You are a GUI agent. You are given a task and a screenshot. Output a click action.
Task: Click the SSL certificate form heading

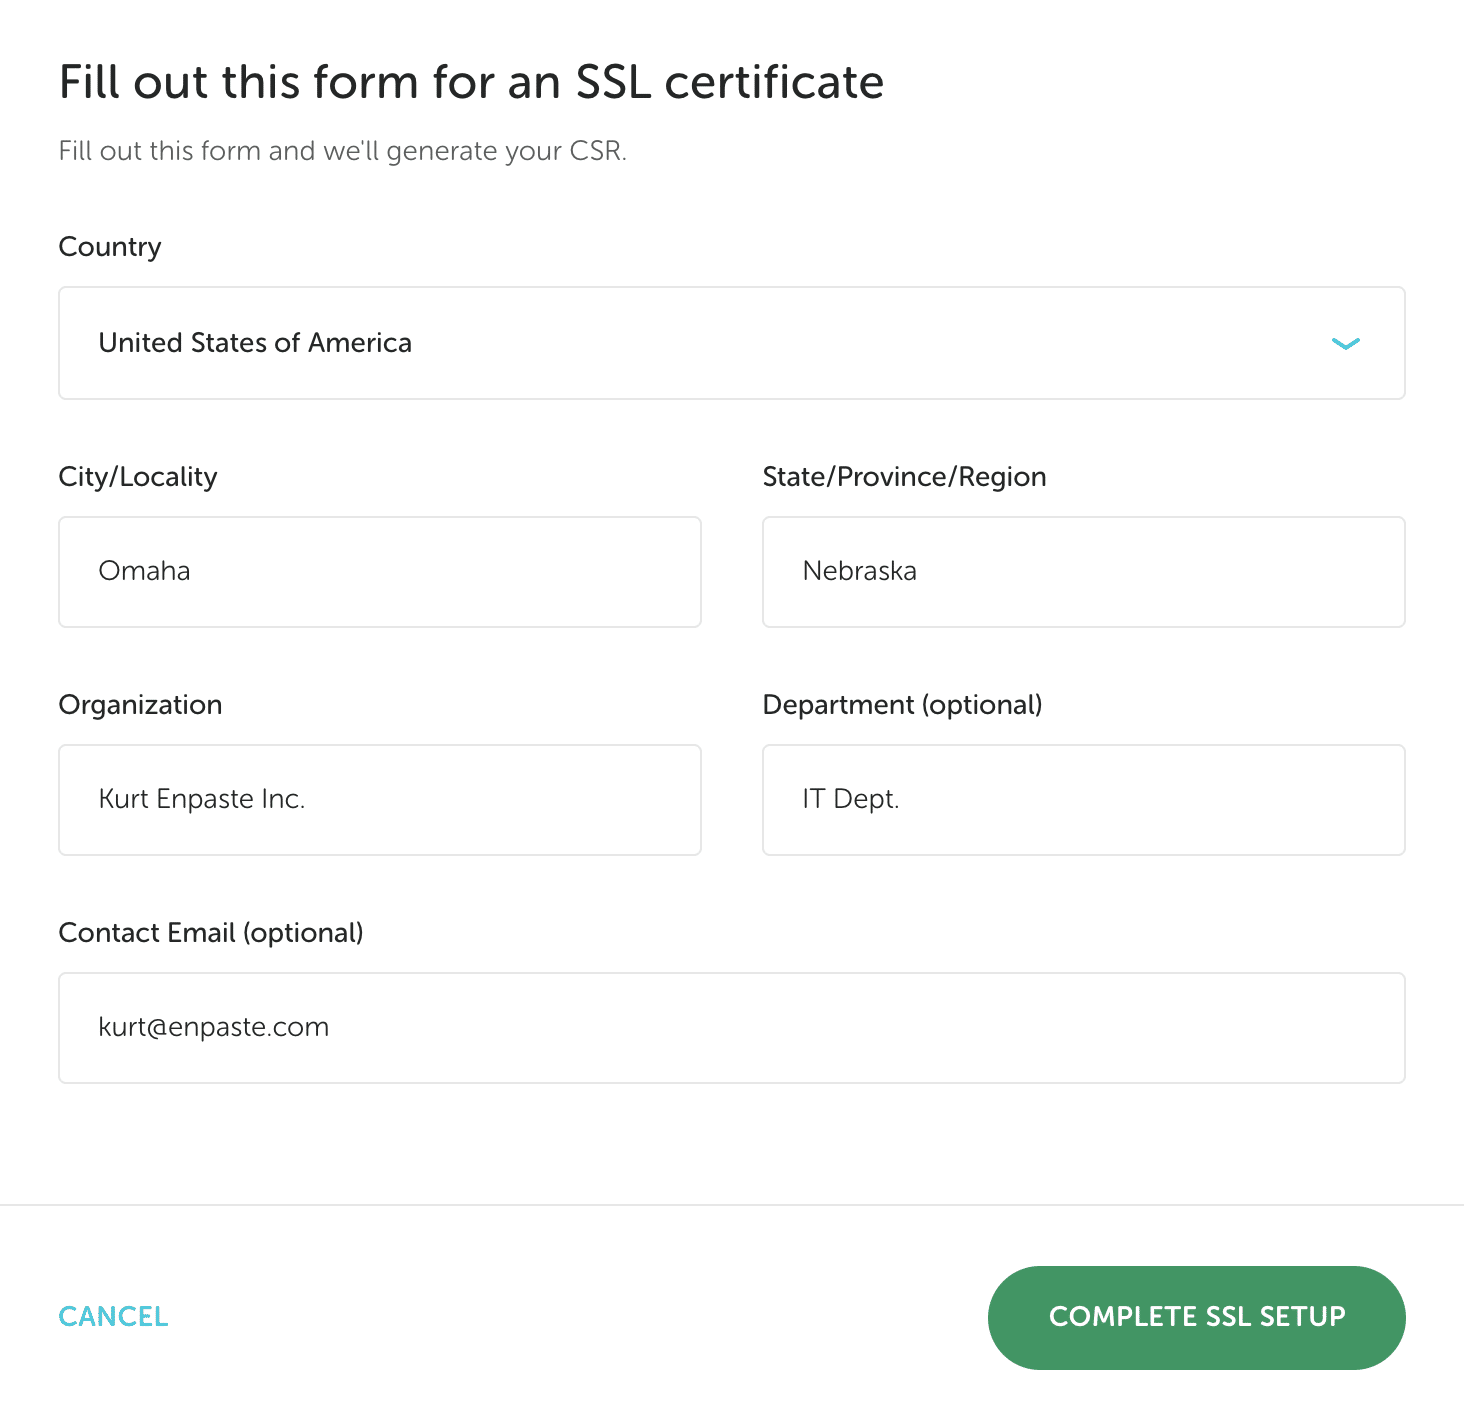click(x=471, y=82)
